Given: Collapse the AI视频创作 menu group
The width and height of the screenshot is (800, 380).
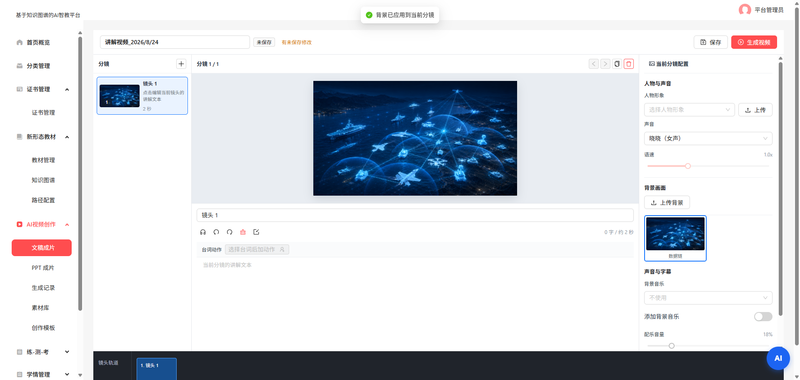Looking at the screenshot, I should (x=67, y=224).
